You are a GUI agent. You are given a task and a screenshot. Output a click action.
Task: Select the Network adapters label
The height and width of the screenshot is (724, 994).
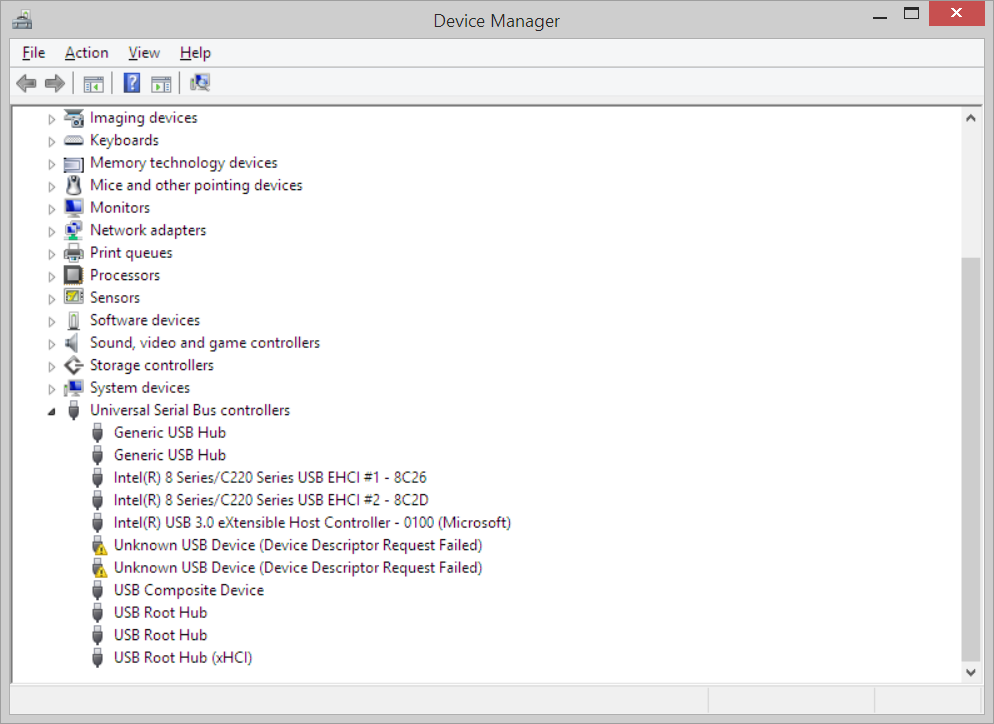coord(148,230)
